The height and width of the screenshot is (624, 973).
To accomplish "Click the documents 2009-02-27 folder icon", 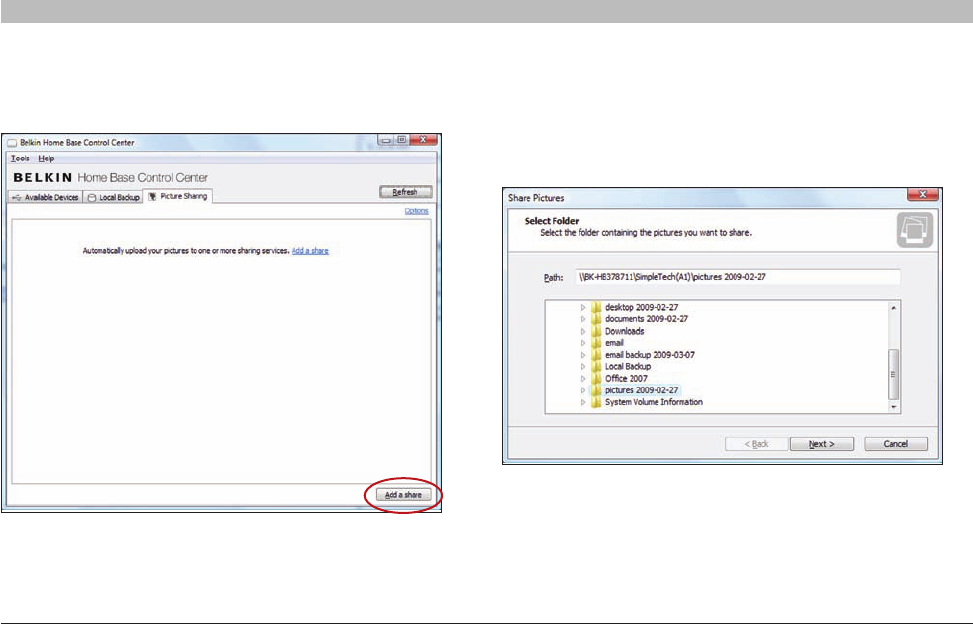I will 596,319.
